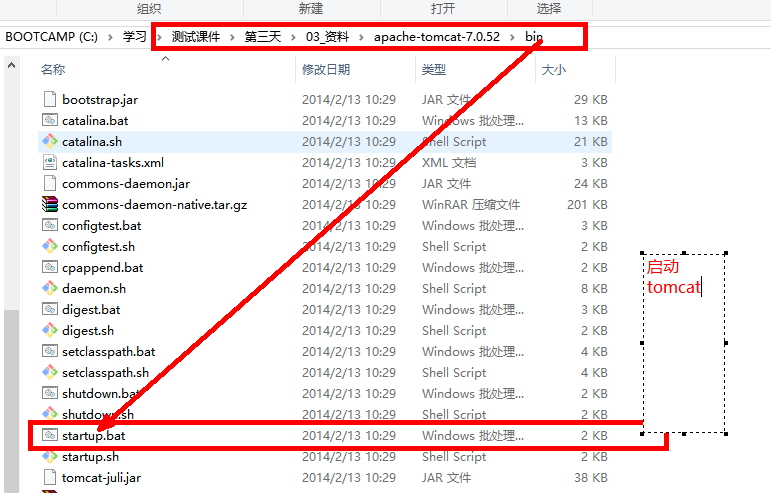
Task: Select the startup.bat file name
Action: pos(93,435)
